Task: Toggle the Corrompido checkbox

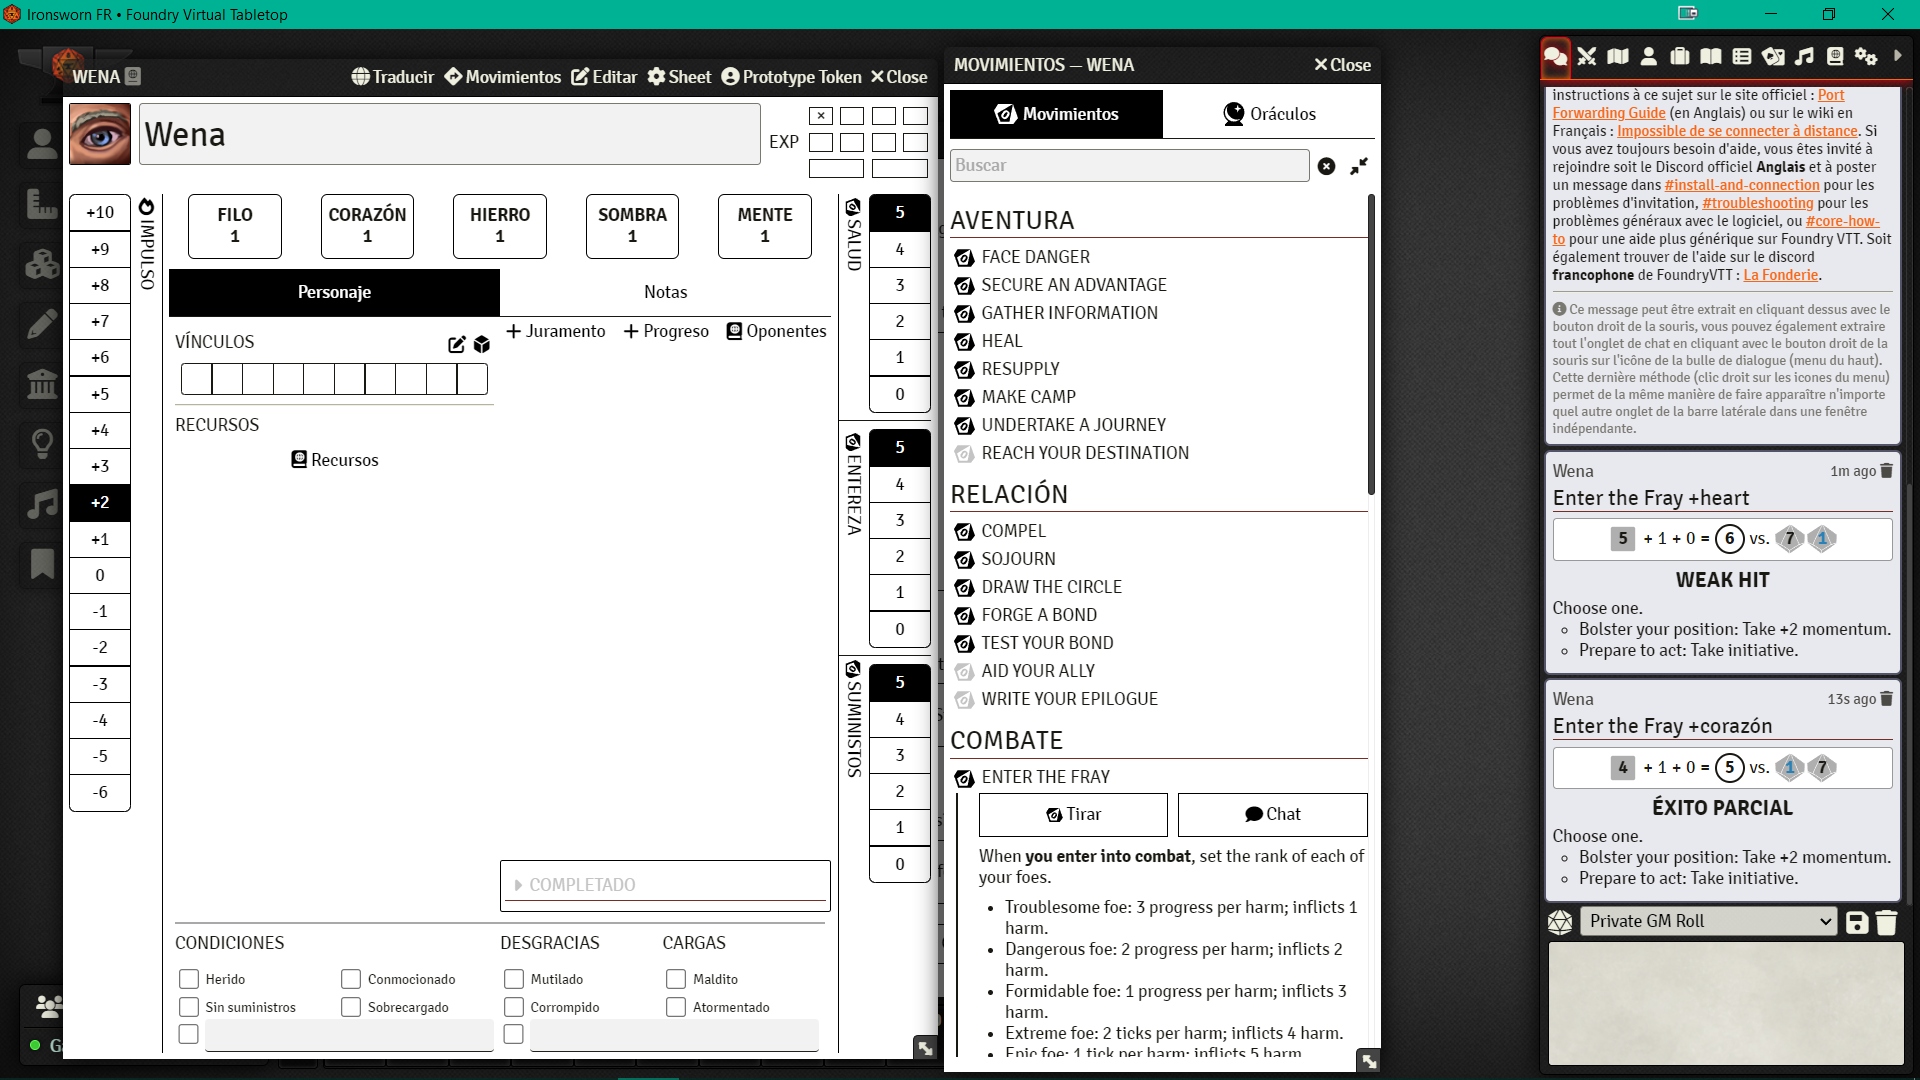Action: pyautogui.click(x=514, y=1007)
